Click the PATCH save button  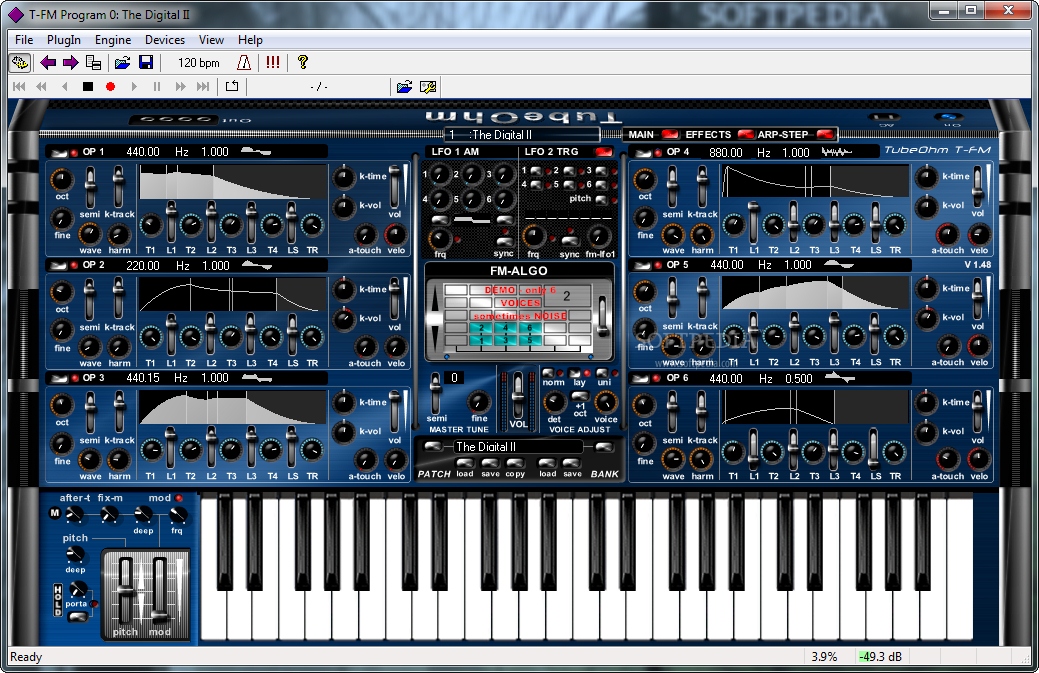point(490,463)
